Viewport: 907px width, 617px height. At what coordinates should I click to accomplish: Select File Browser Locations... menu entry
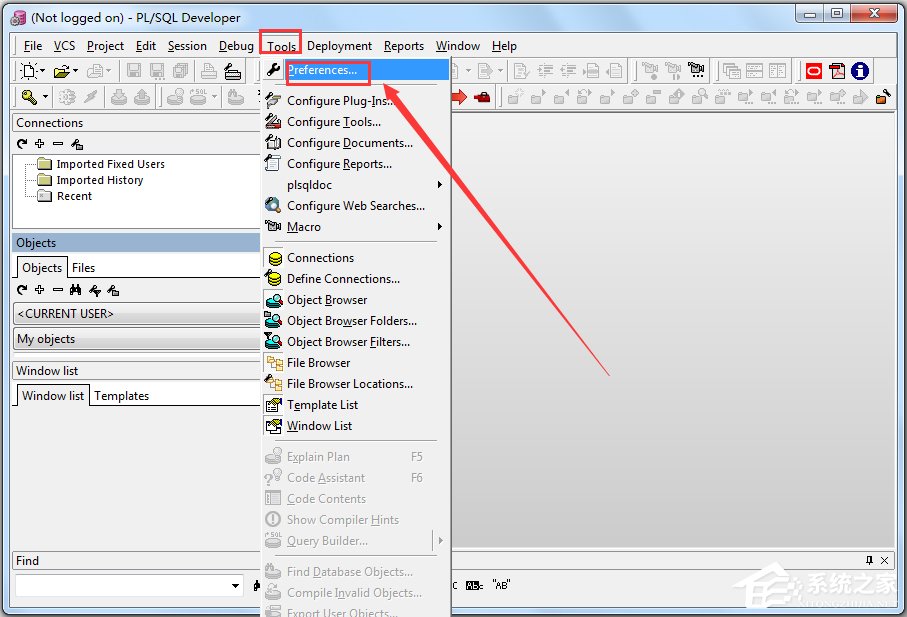[356, 384]
